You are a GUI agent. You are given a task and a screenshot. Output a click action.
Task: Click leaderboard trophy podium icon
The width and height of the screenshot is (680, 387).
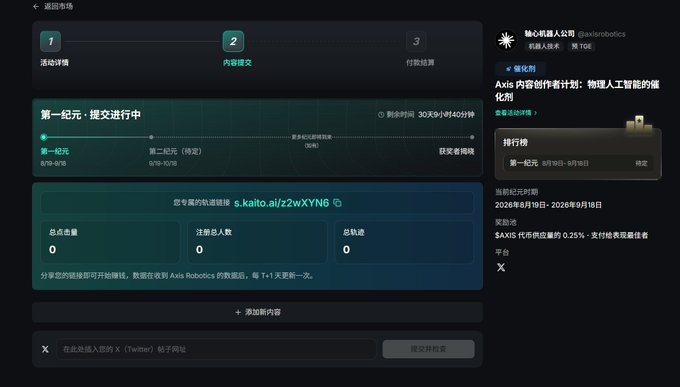coord(639,124)
